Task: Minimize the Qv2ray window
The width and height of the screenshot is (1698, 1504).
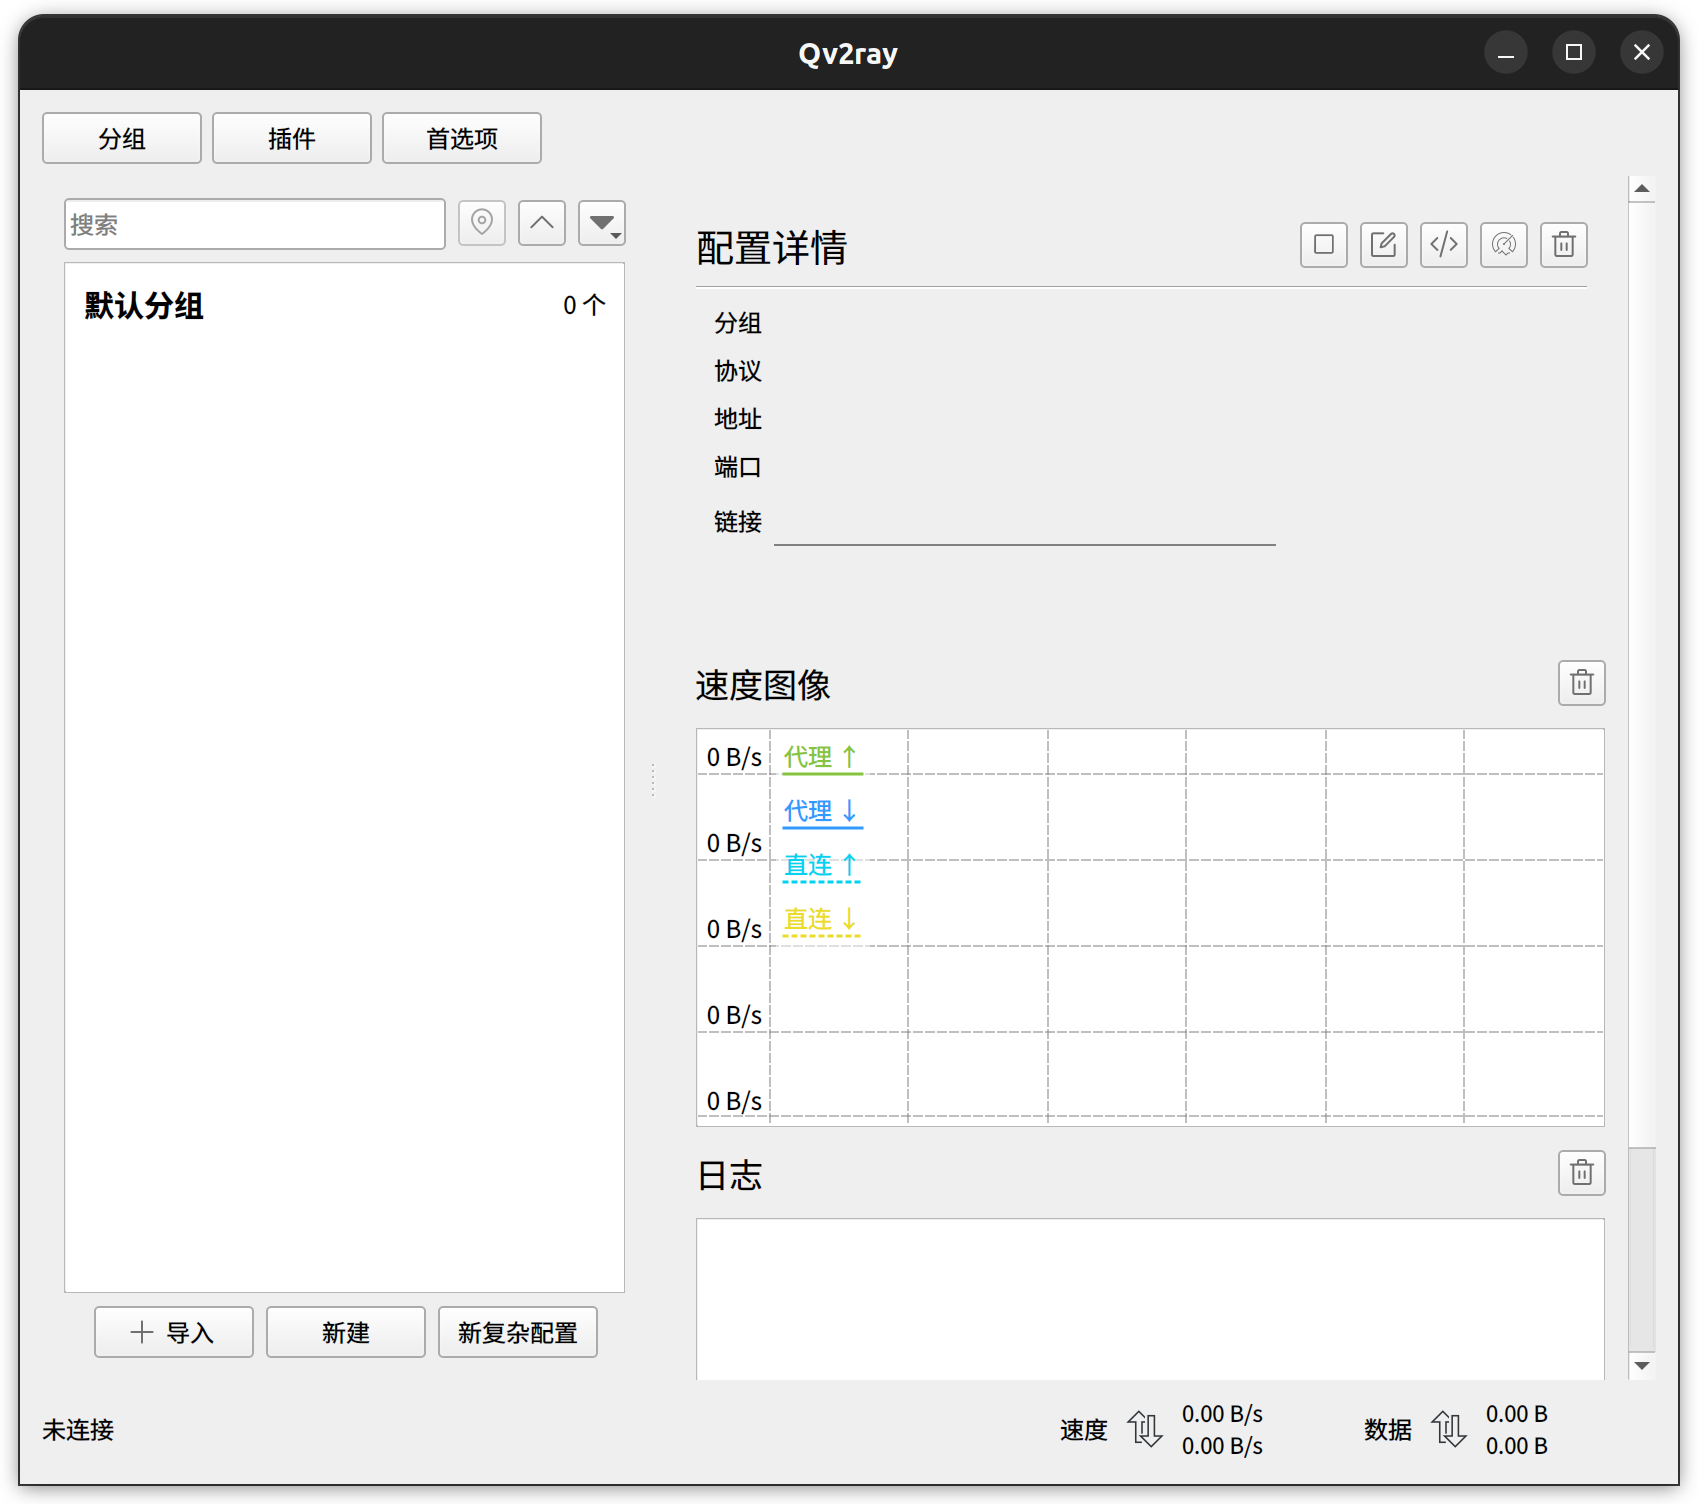Action: 1506,52
